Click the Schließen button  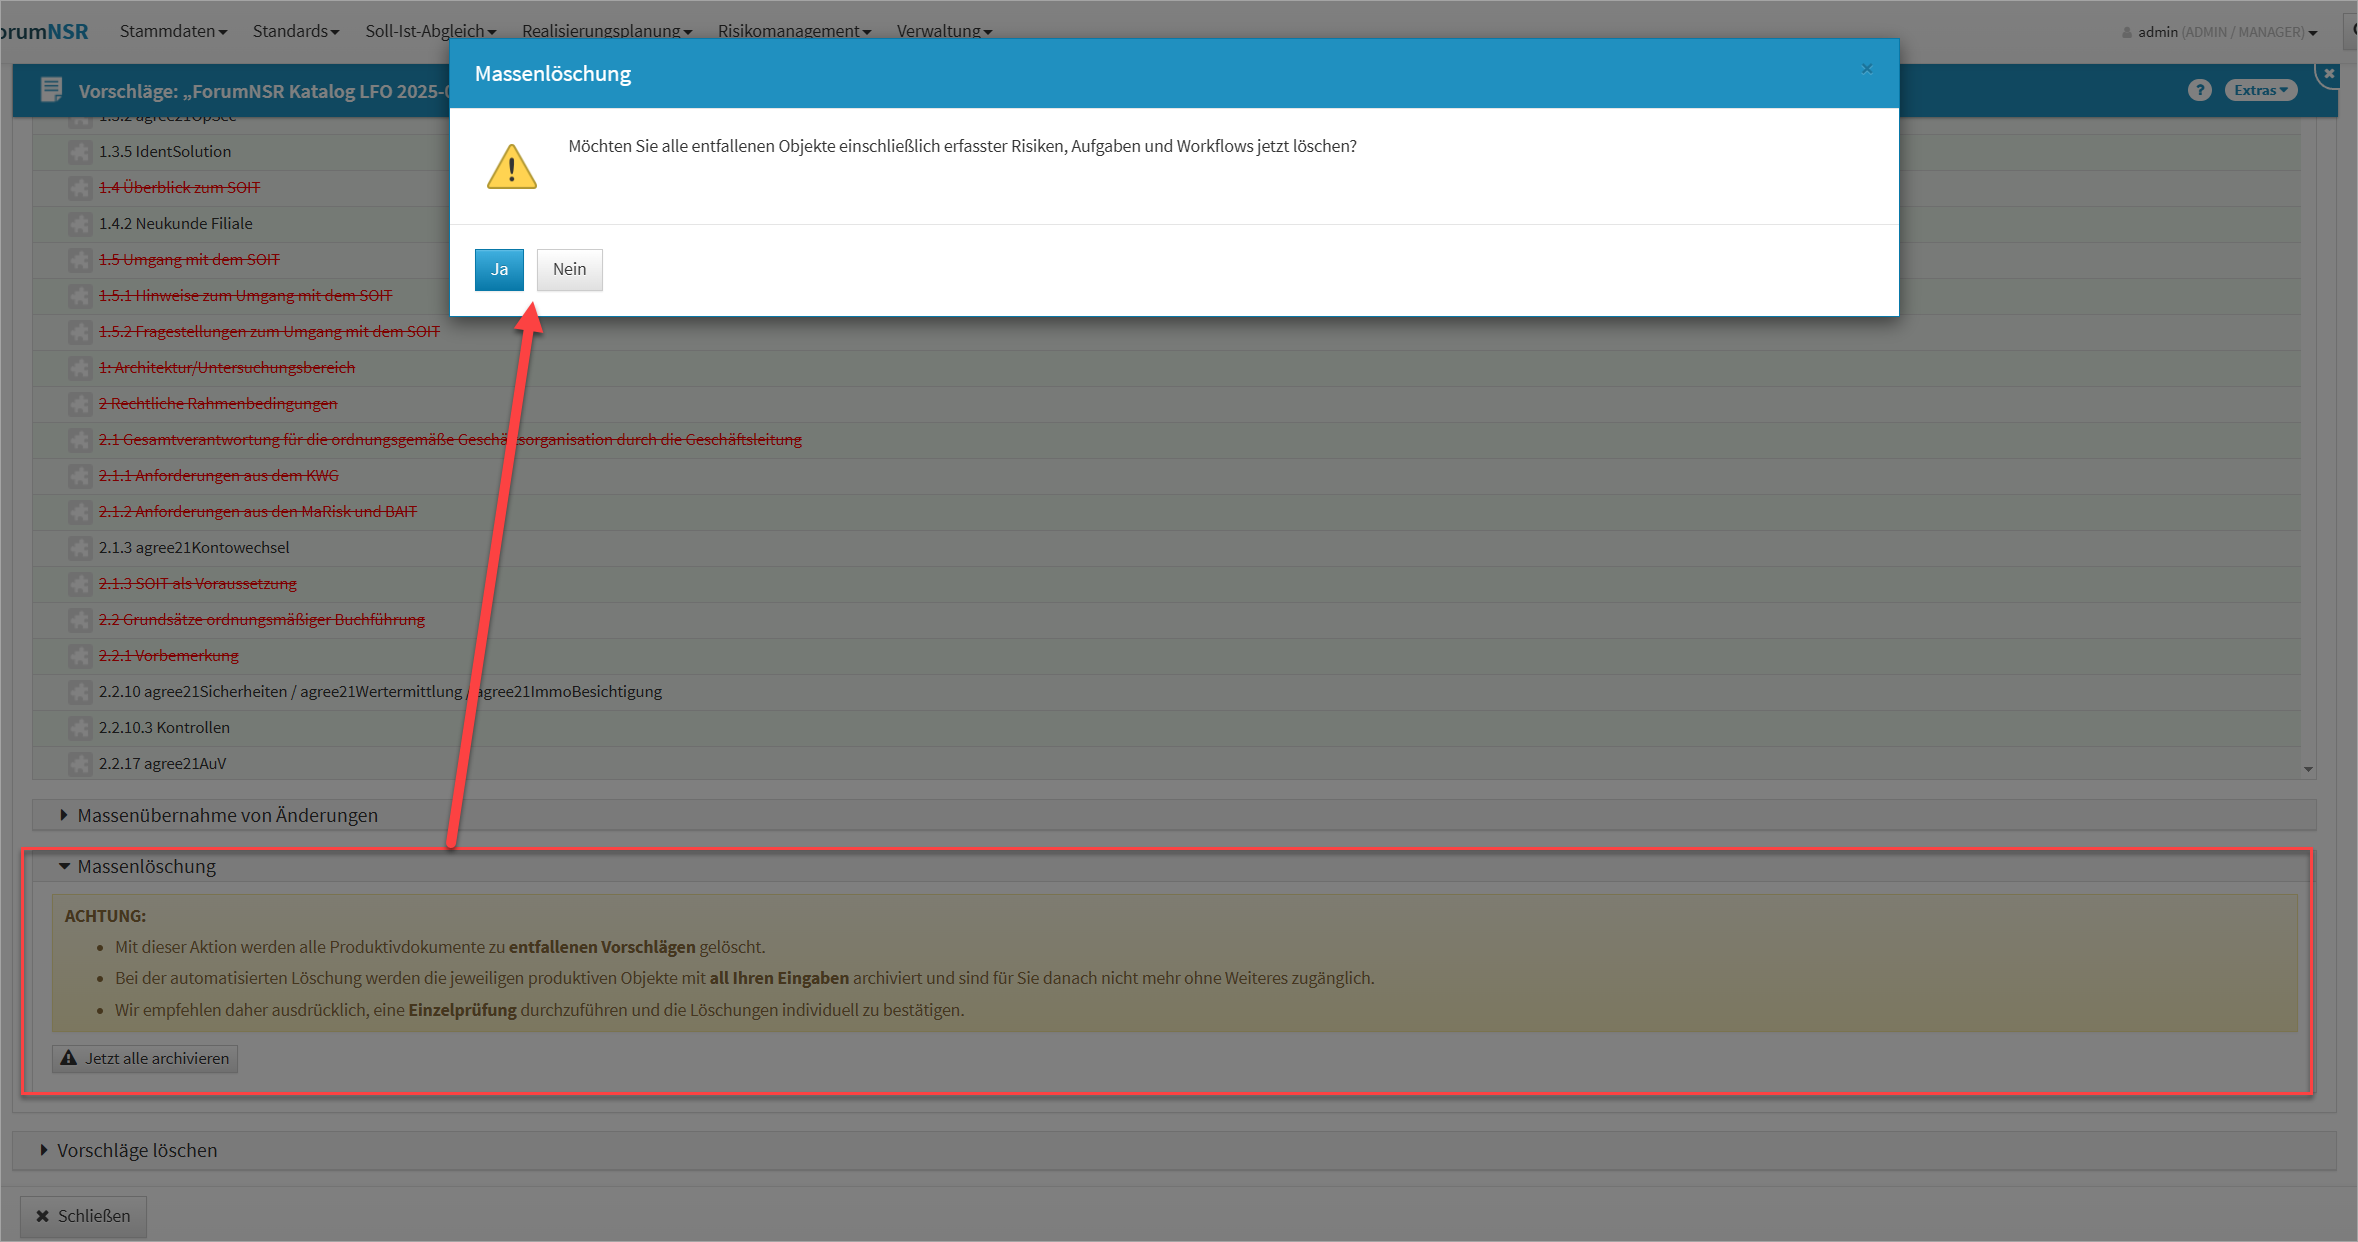[83, 1216]
